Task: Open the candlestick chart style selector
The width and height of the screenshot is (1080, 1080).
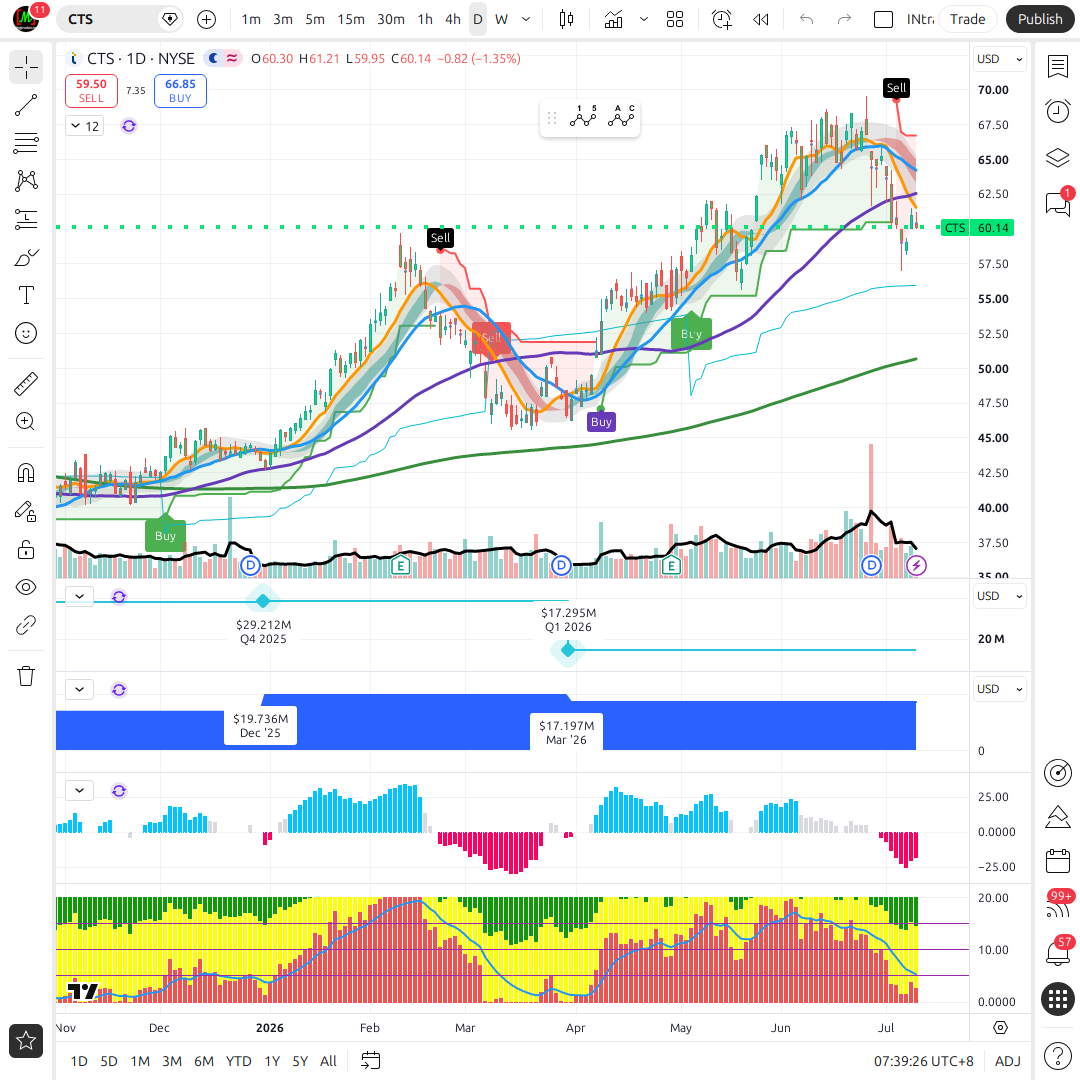Action: [x=566, y=19]
